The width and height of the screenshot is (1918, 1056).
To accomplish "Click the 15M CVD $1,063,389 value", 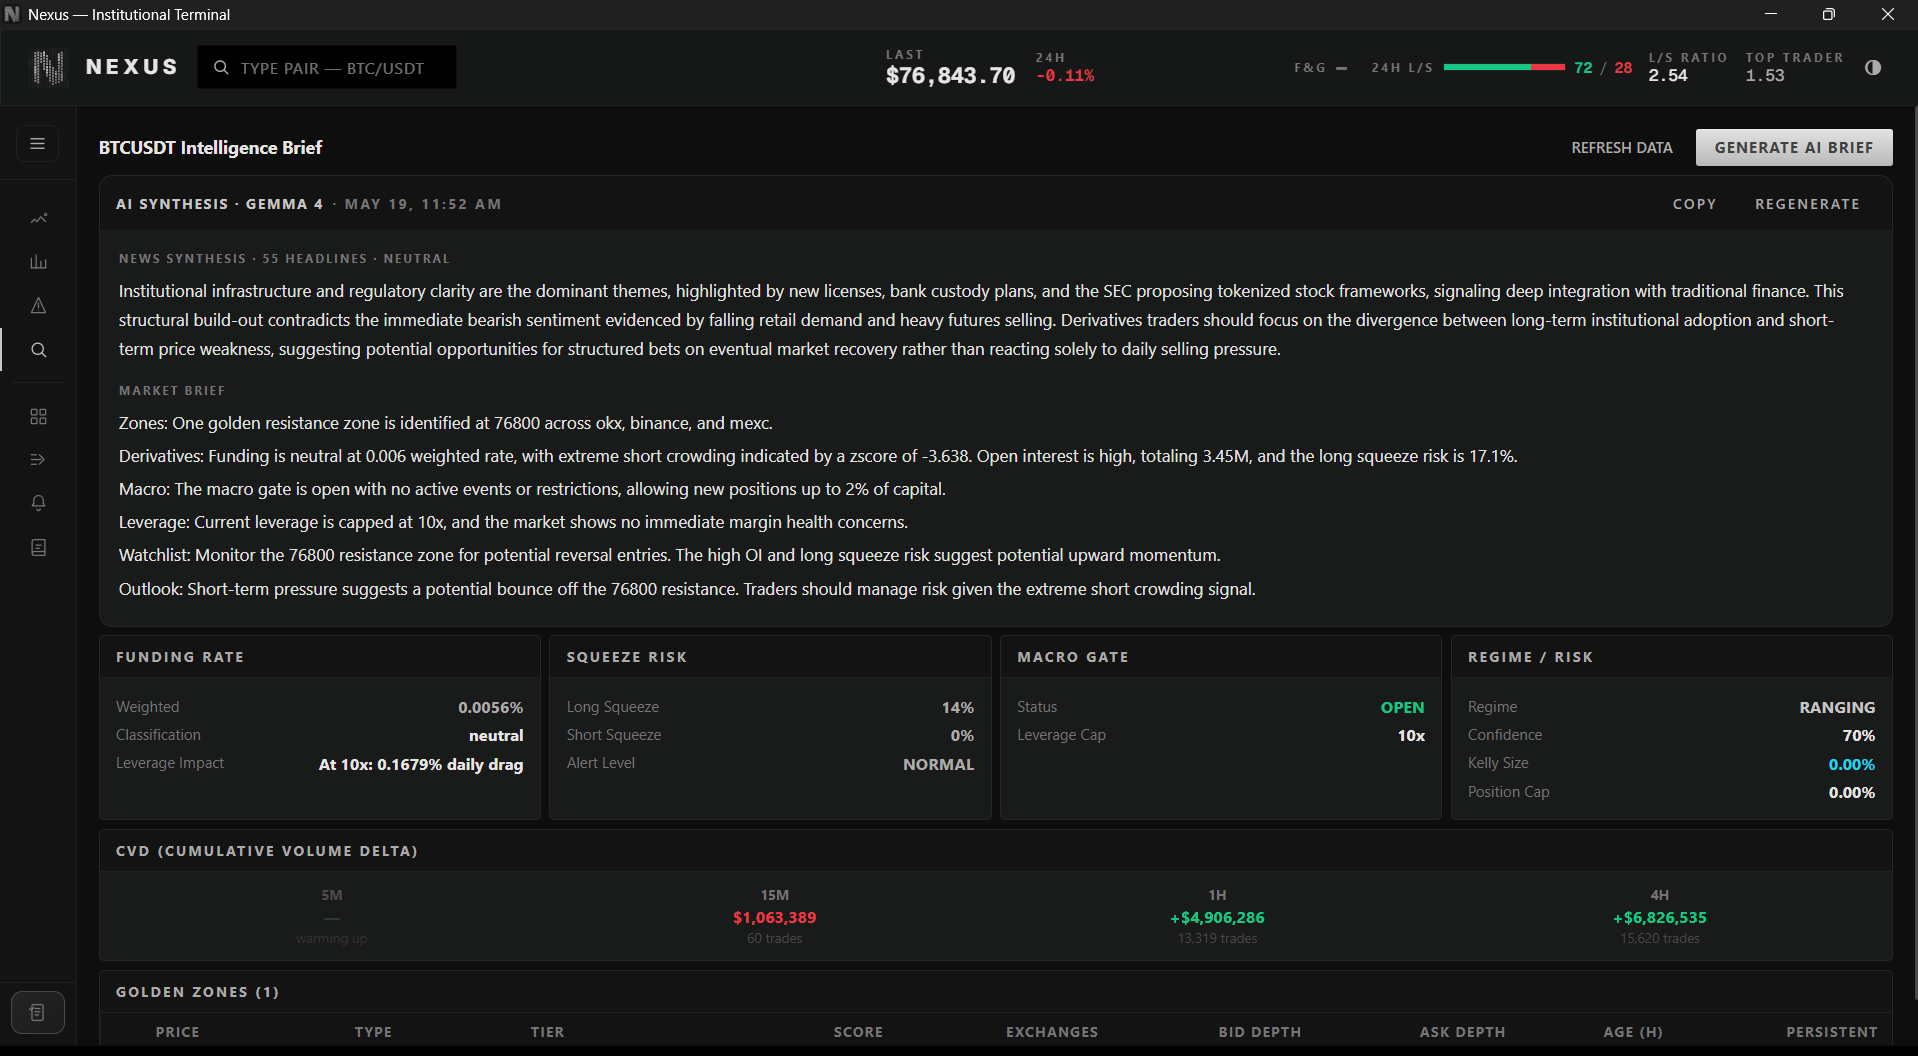I will point(774,918).
